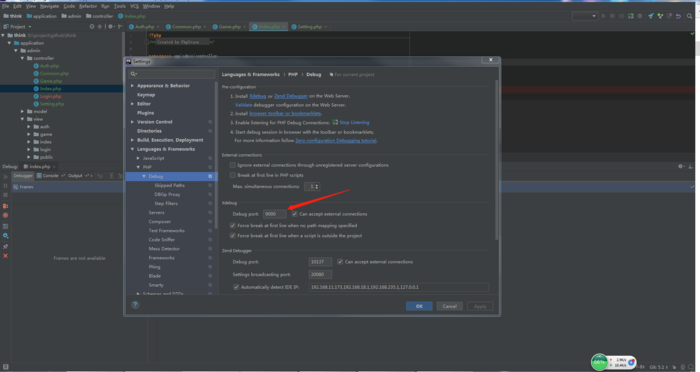Click the purple undo arrow toolbar icon
This screenshot has height=372, width=700.
678,16
